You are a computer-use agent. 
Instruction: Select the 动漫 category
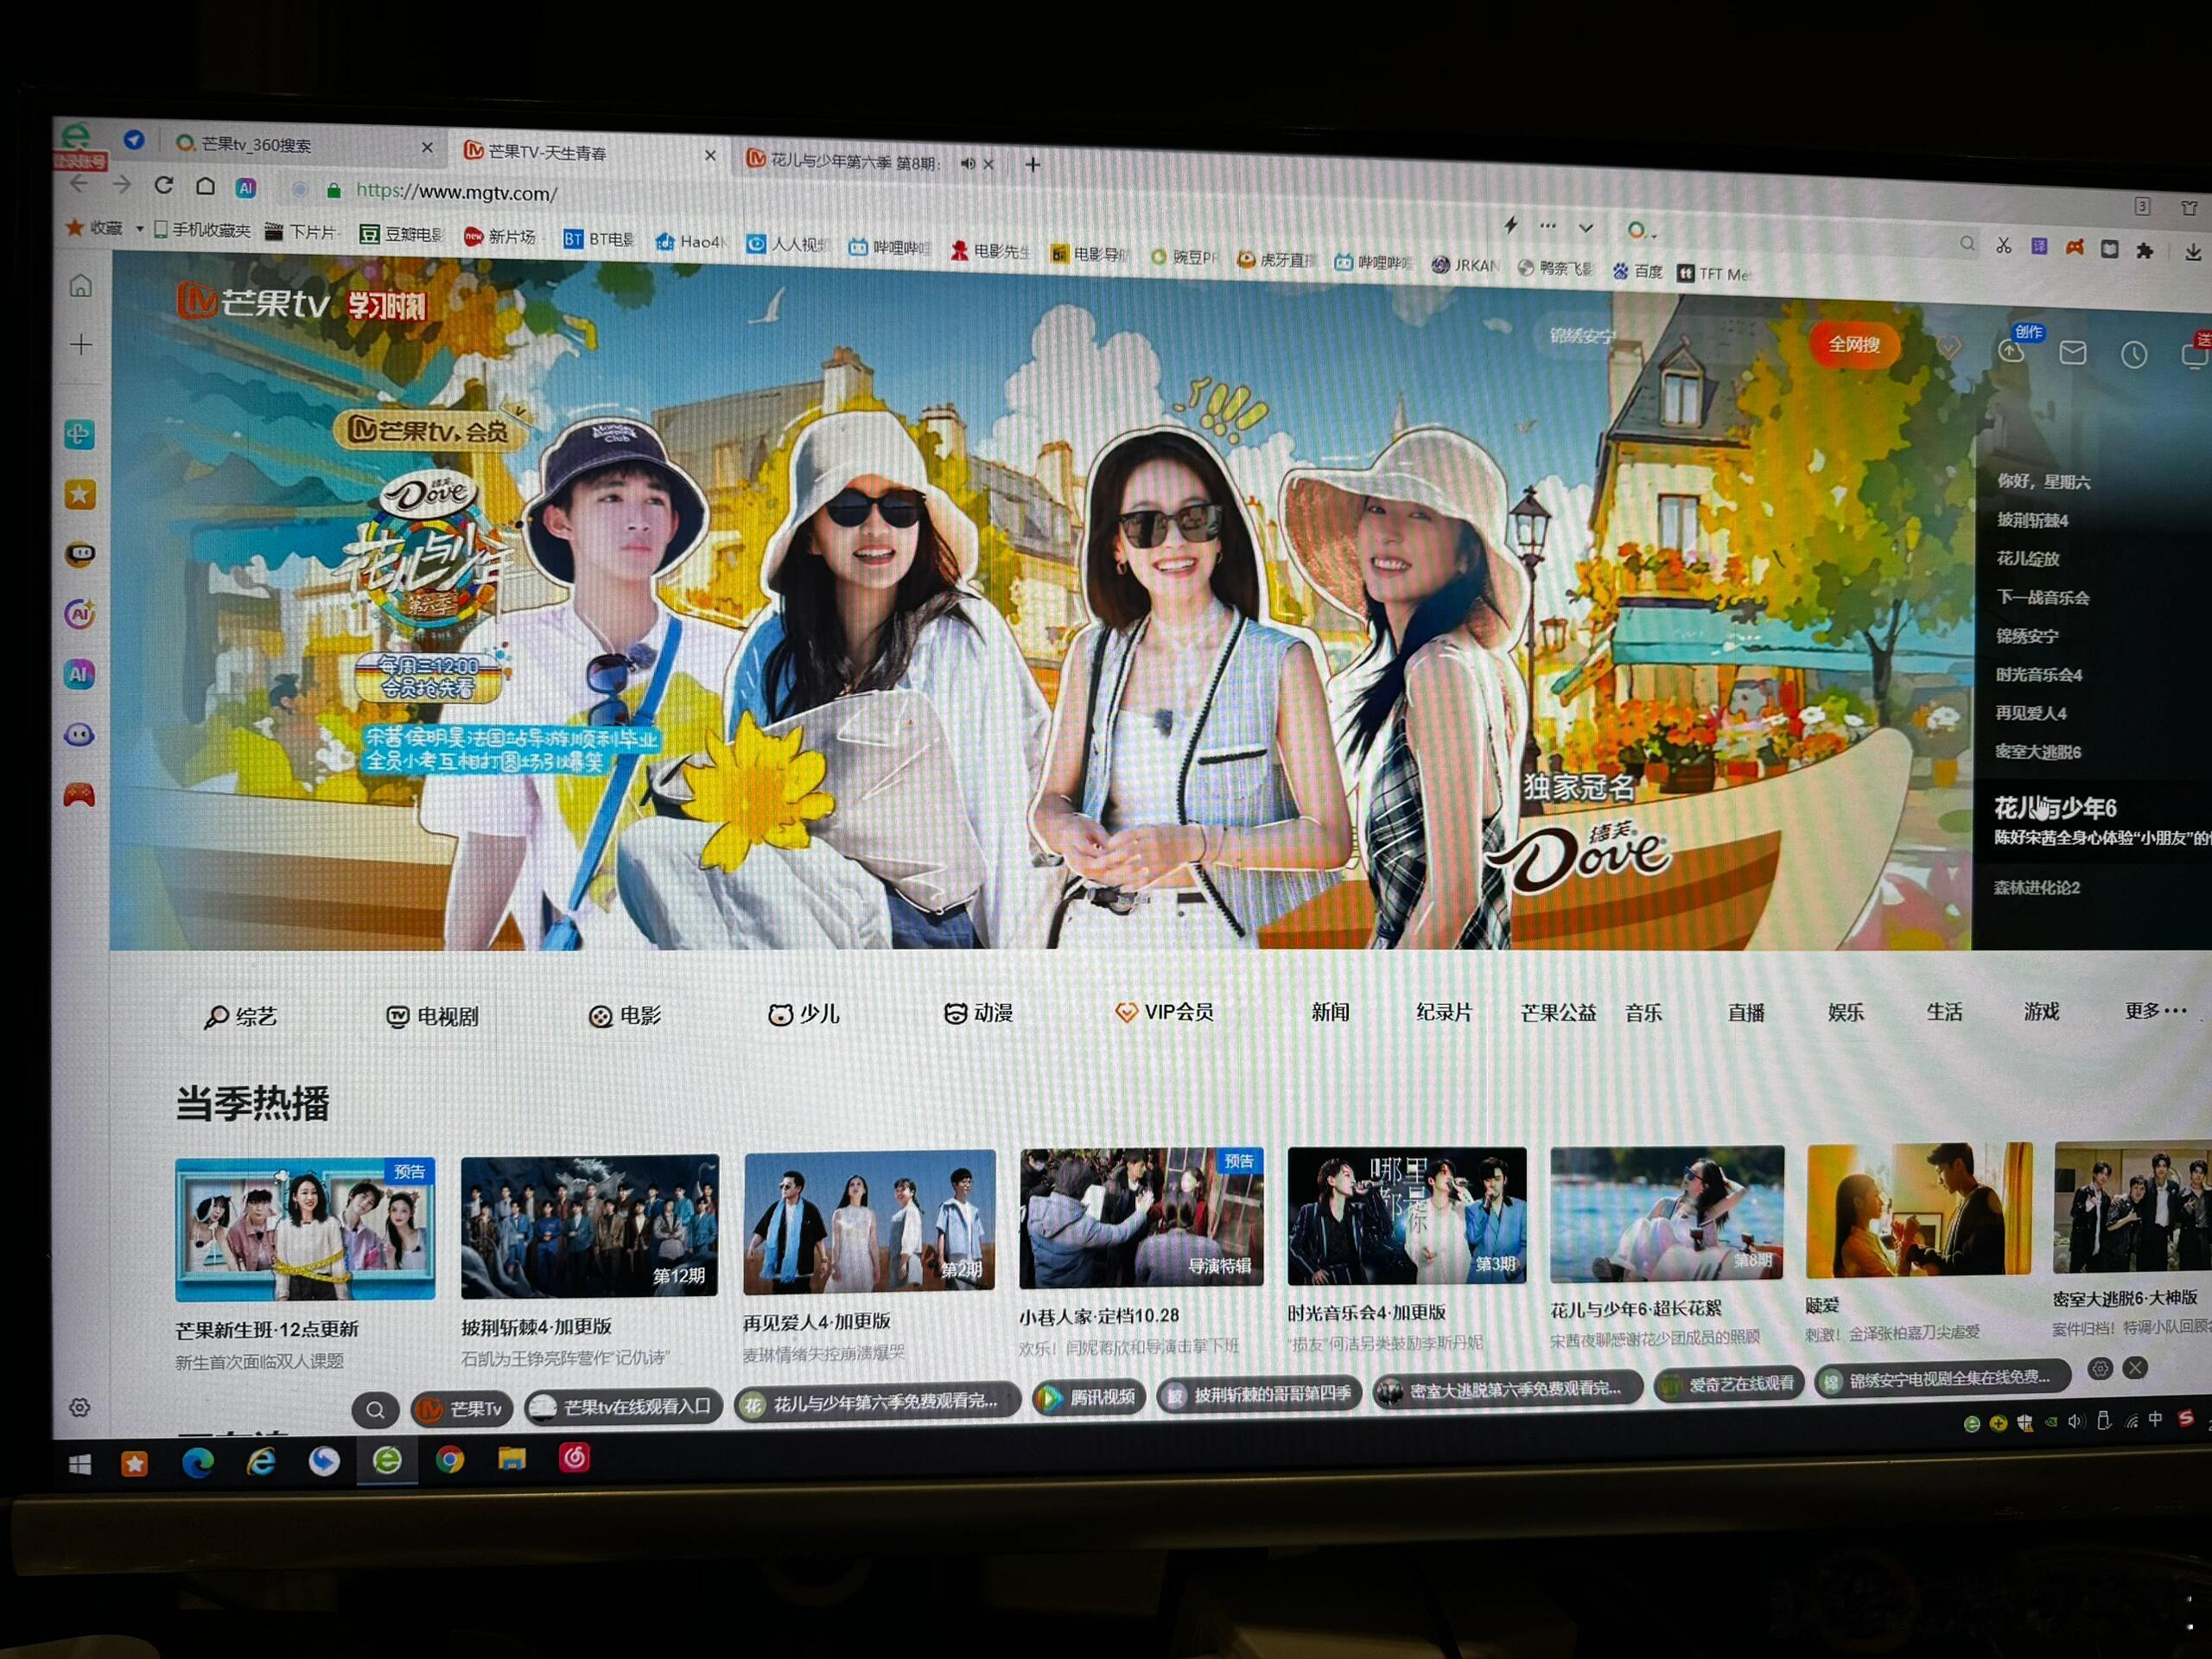[978, 1013]
